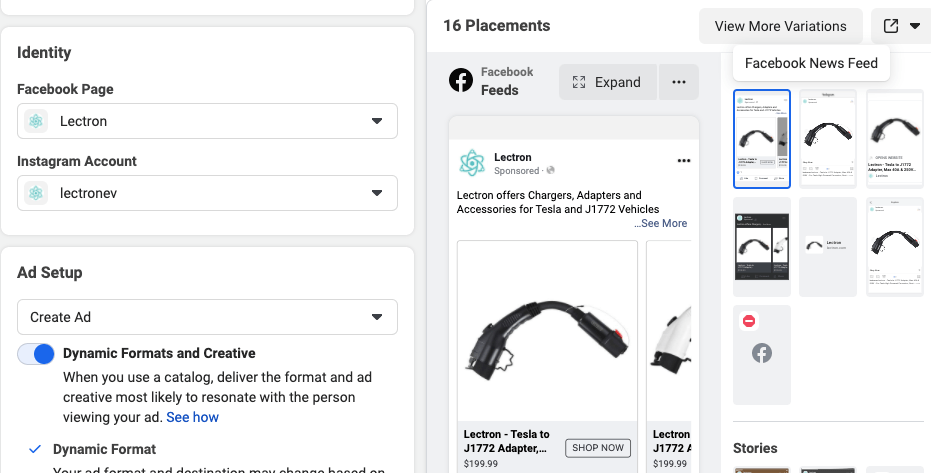Screen dimensions: 931x473
Task: Click the Lectron atom logo in ad preview
Action: pyautogui.click(x=471, y=163)
